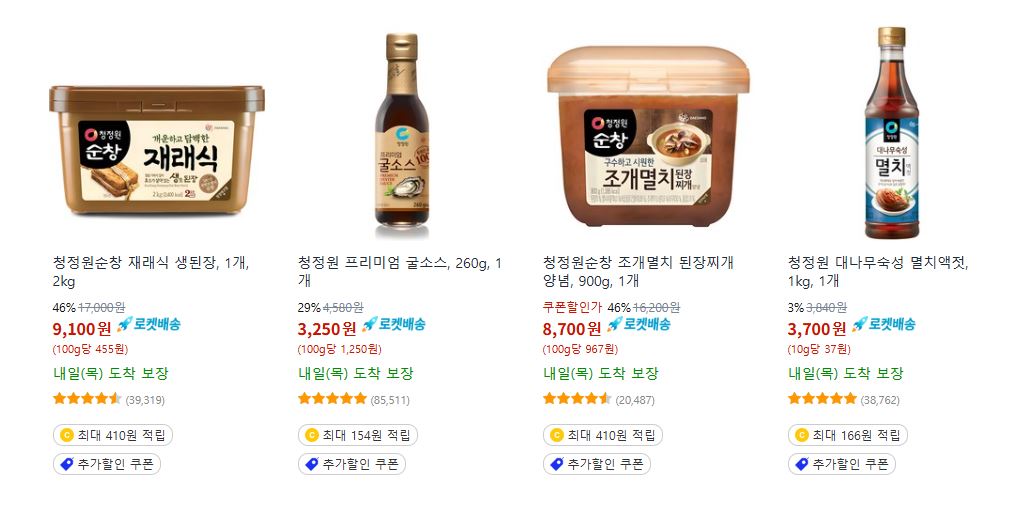
Task: Click the rocket delivery badge beside 8,700원
Action: (638, 325)
